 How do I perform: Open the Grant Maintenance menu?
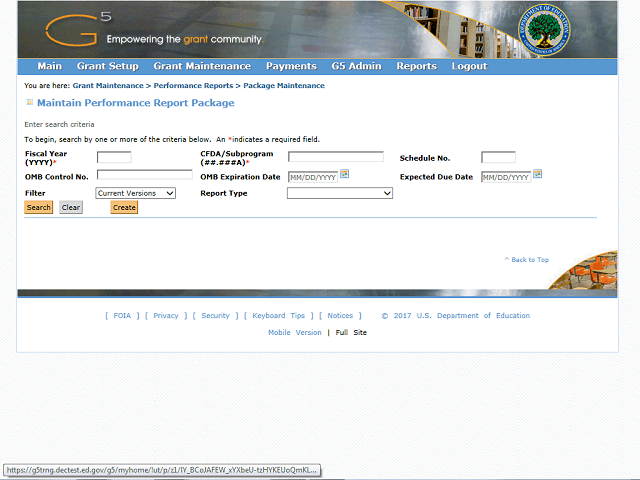[202, 66]
